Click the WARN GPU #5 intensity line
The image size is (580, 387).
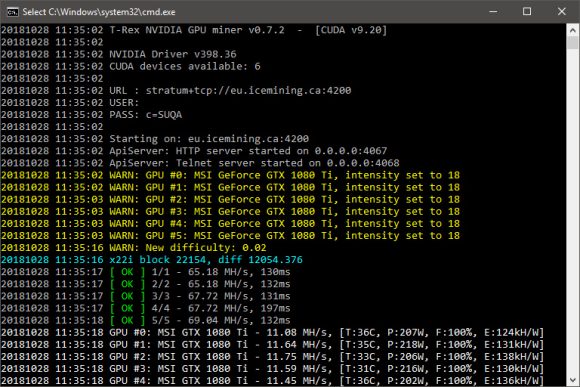[x=230, y=235]
